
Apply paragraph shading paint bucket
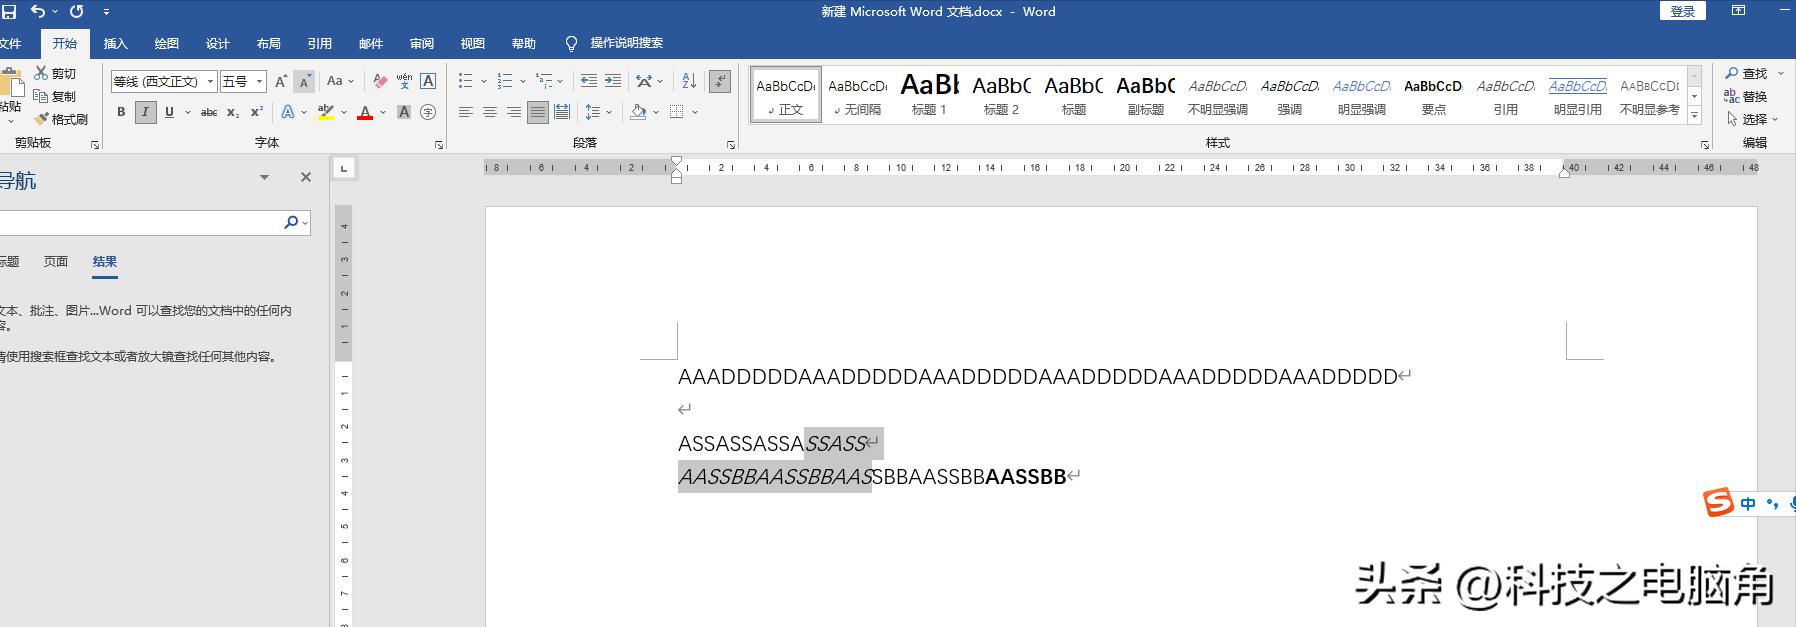coord(639,112)
